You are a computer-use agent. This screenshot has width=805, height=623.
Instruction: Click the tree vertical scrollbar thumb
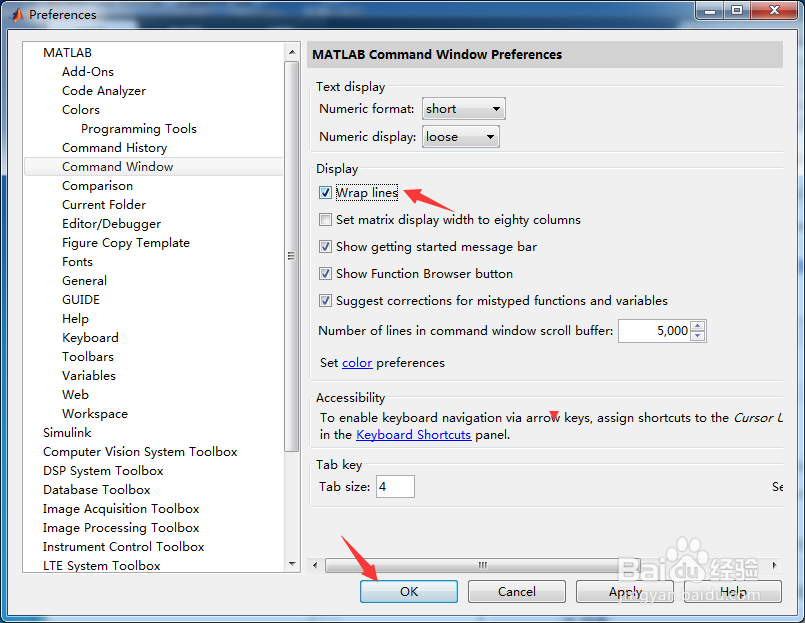[292, 256]
